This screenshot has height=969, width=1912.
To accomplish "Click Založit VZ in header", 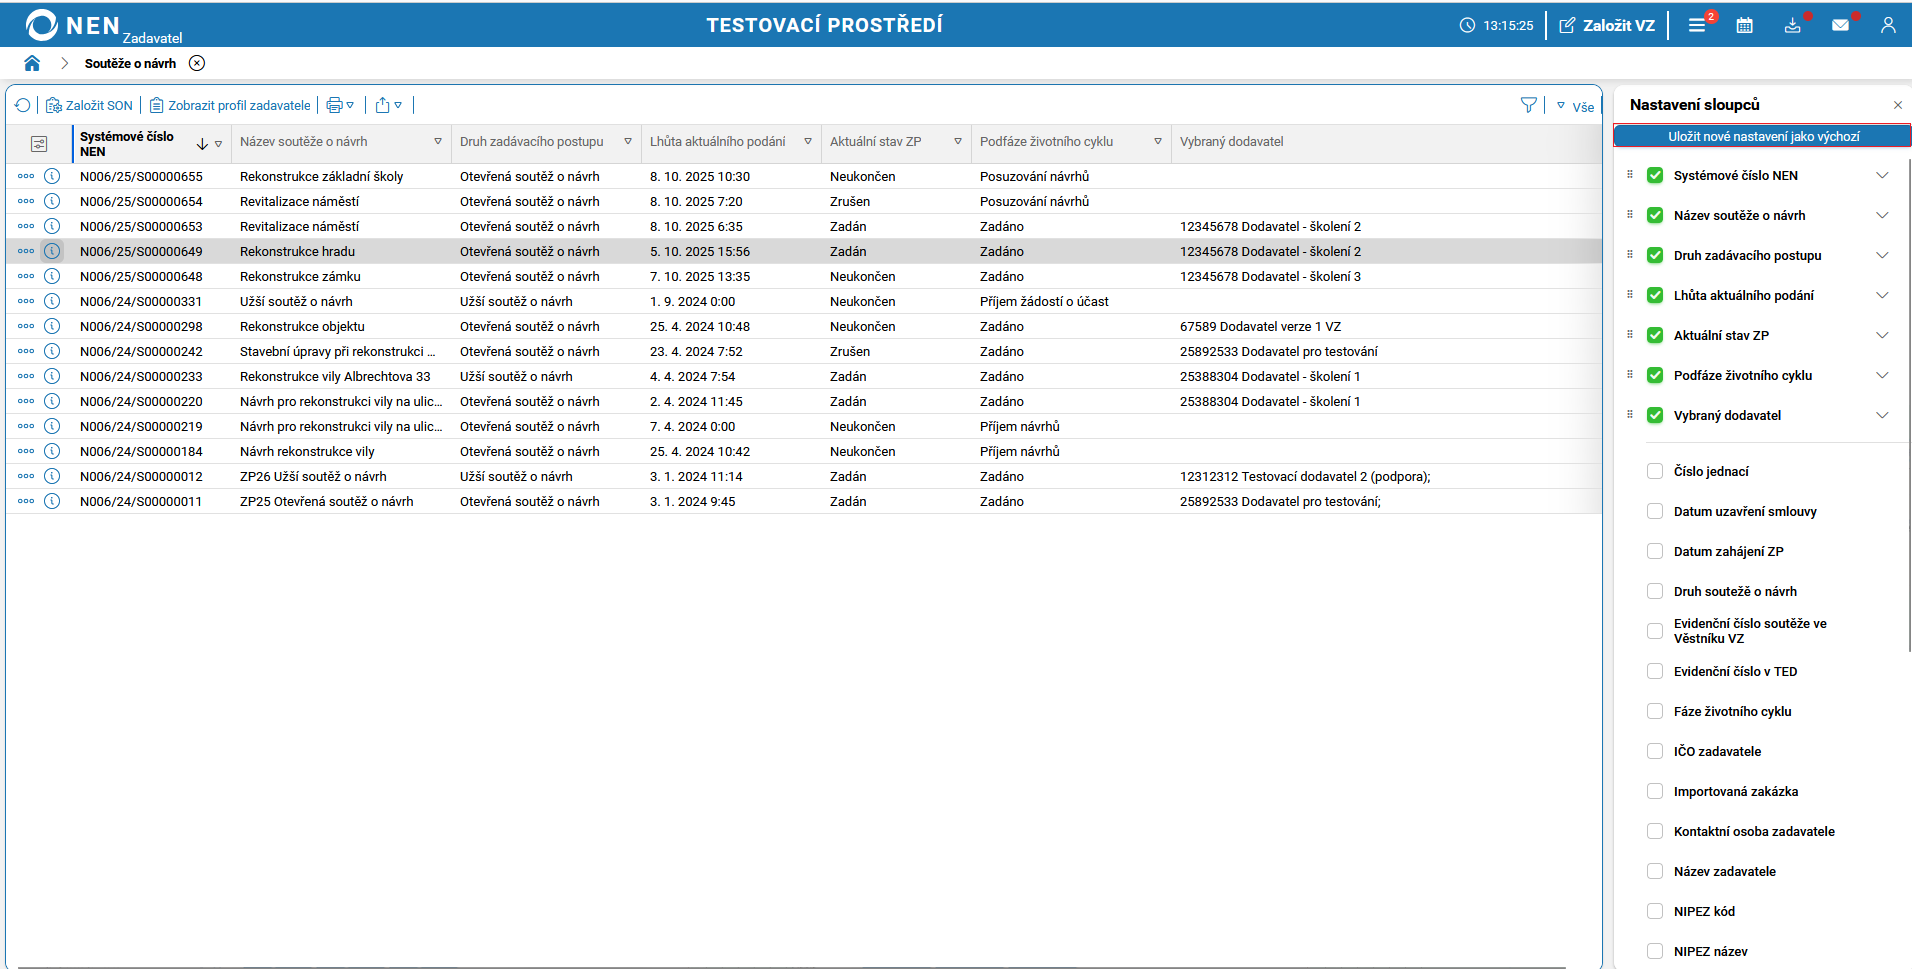I will pos(1607,25).
